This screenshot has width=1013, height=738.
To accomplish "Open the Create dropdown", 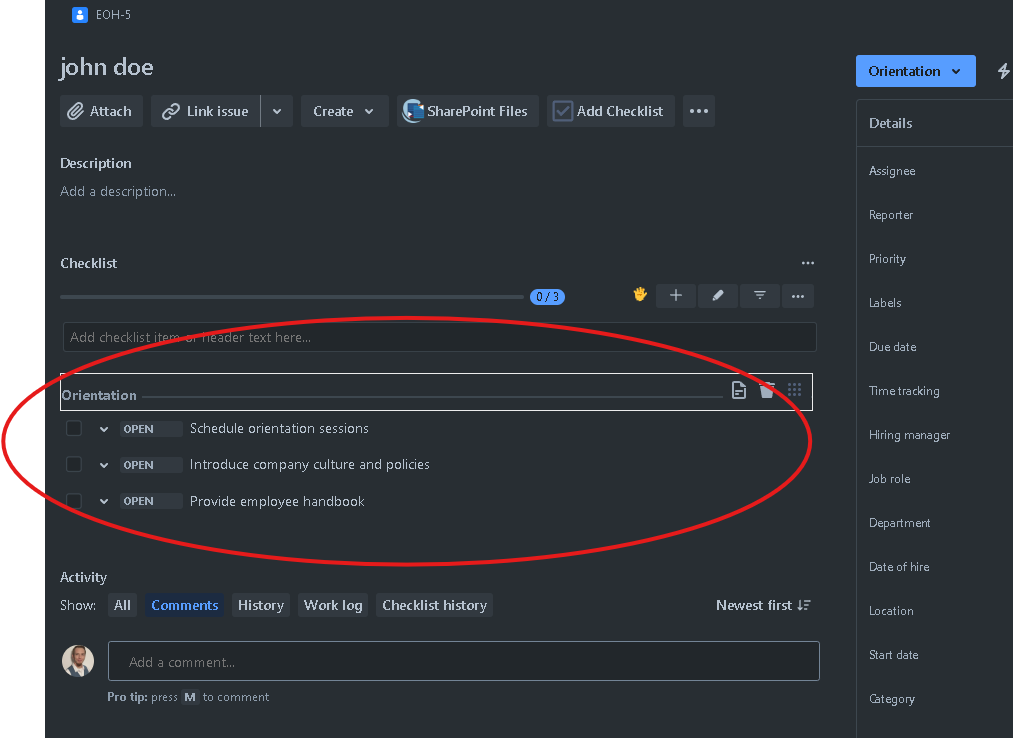I will [344, 111].
